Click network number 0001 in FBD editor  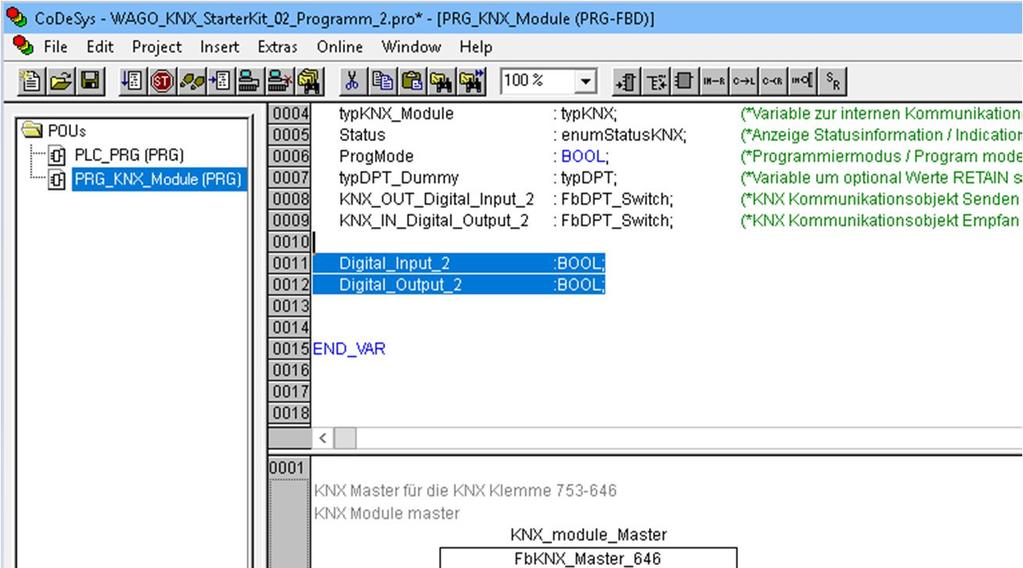[287, 468]
